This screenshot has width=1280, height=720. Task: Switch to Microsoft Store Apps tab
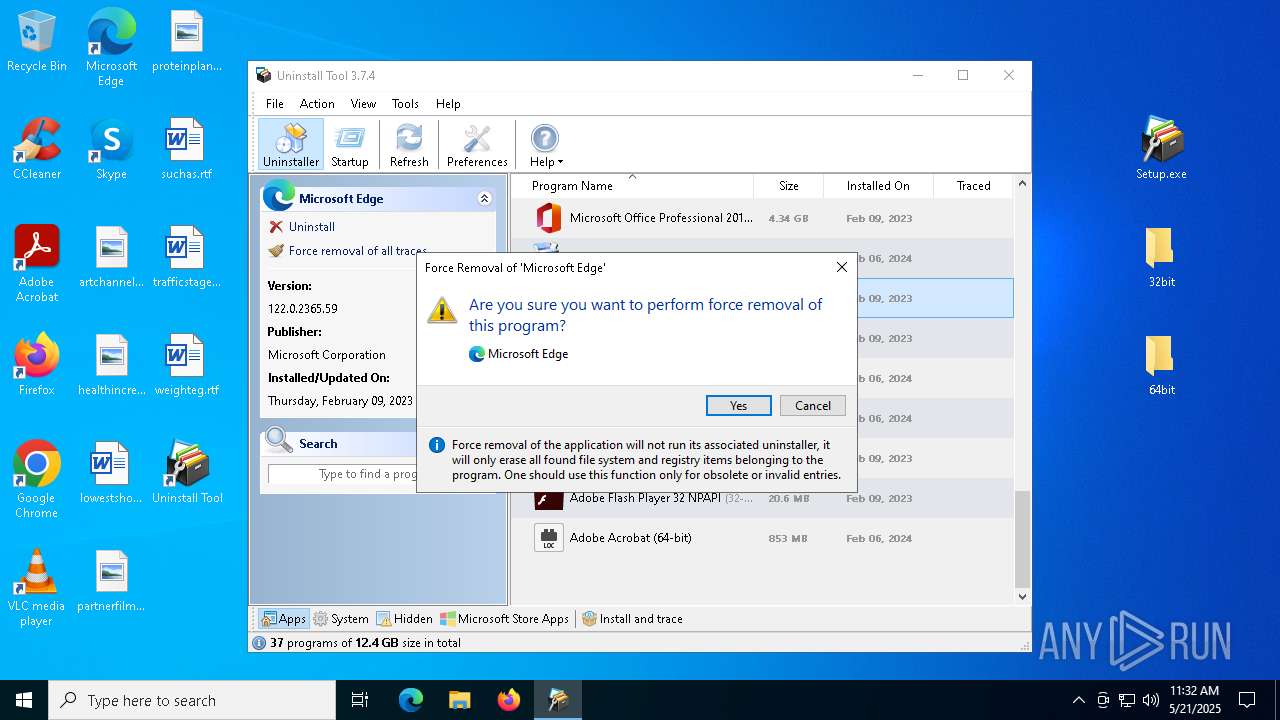point(505,619)
